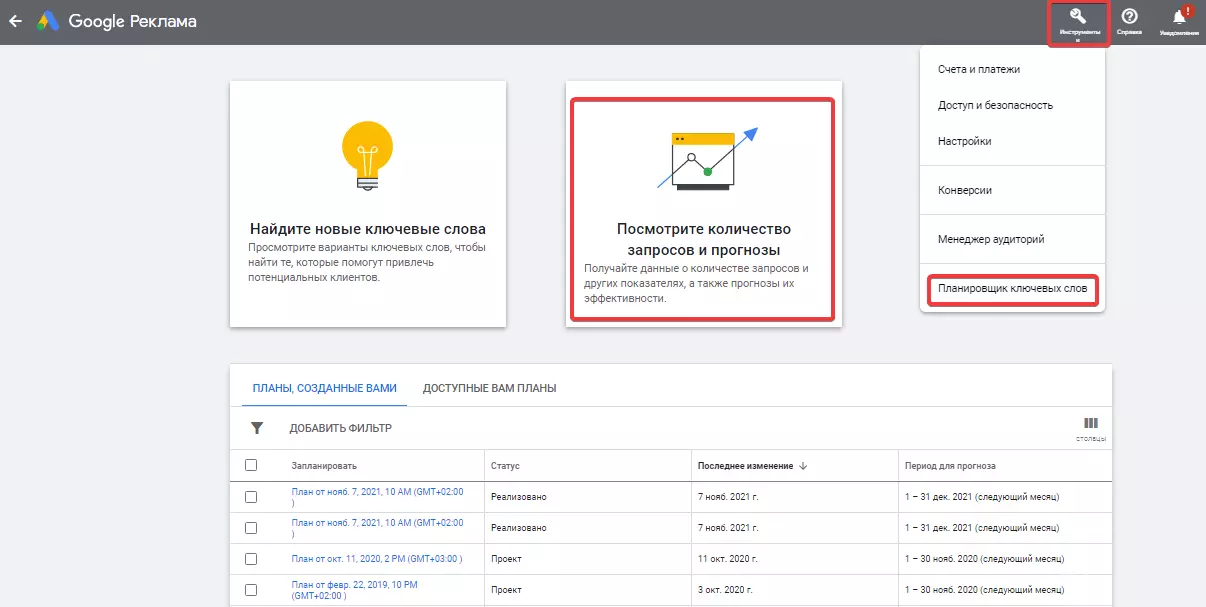Check the second нояб. 7, 2021 plan row

(251, 527)
